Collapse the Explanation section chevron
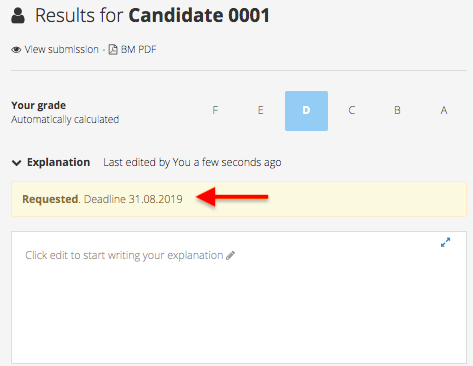The height and width of the screenshot is (366, 473). tap(16, 163)
